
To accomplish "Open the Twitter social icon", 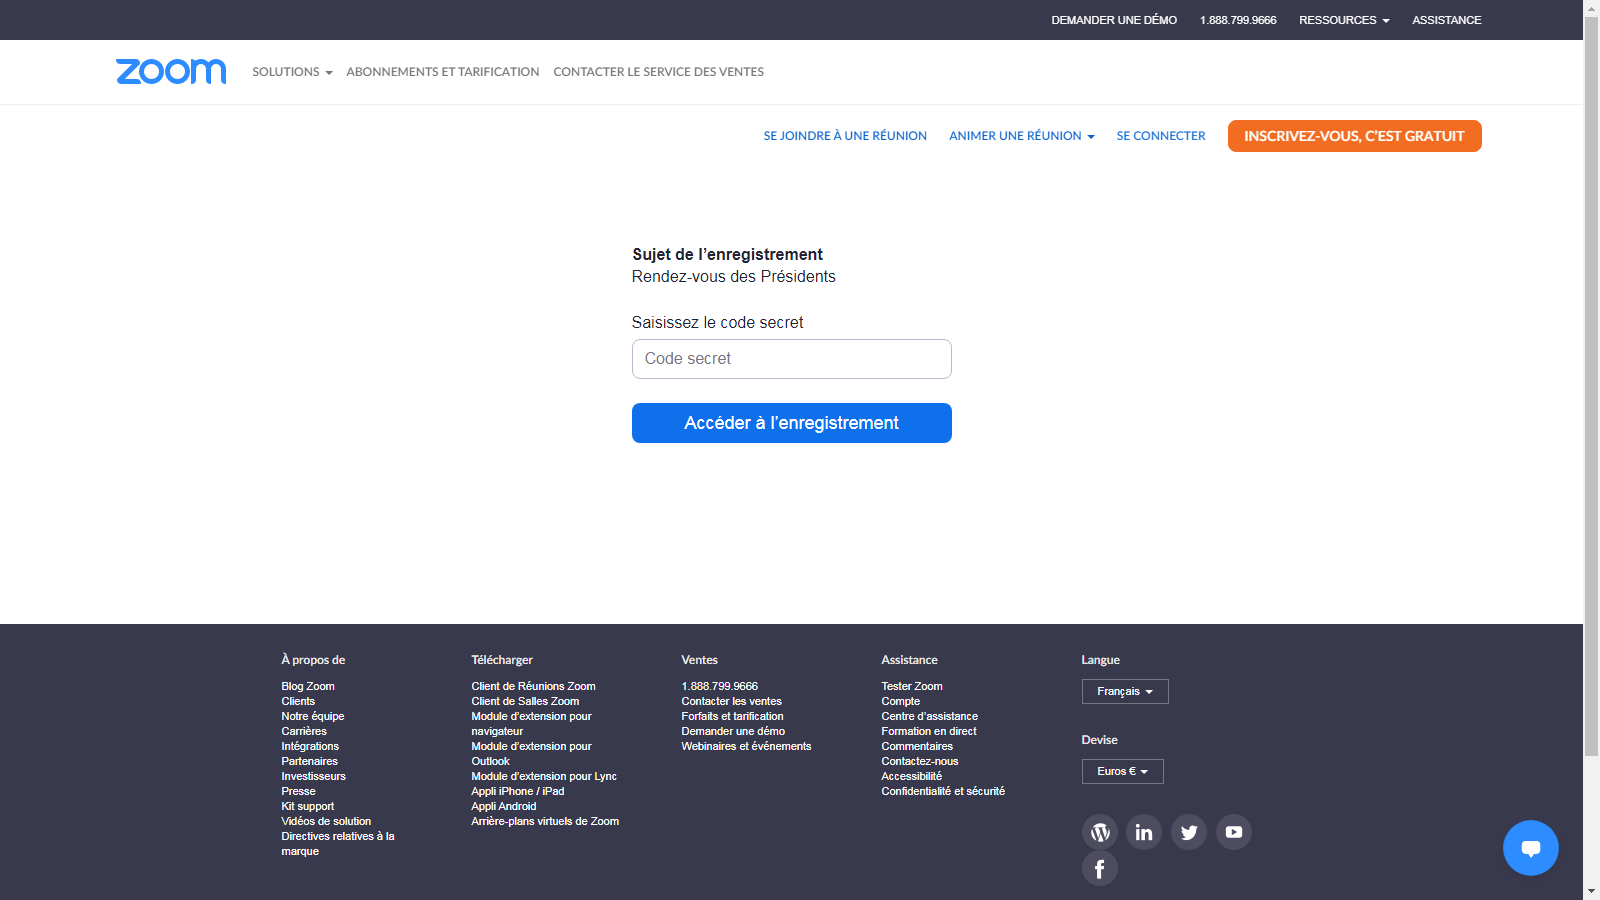I will 1189,832.
